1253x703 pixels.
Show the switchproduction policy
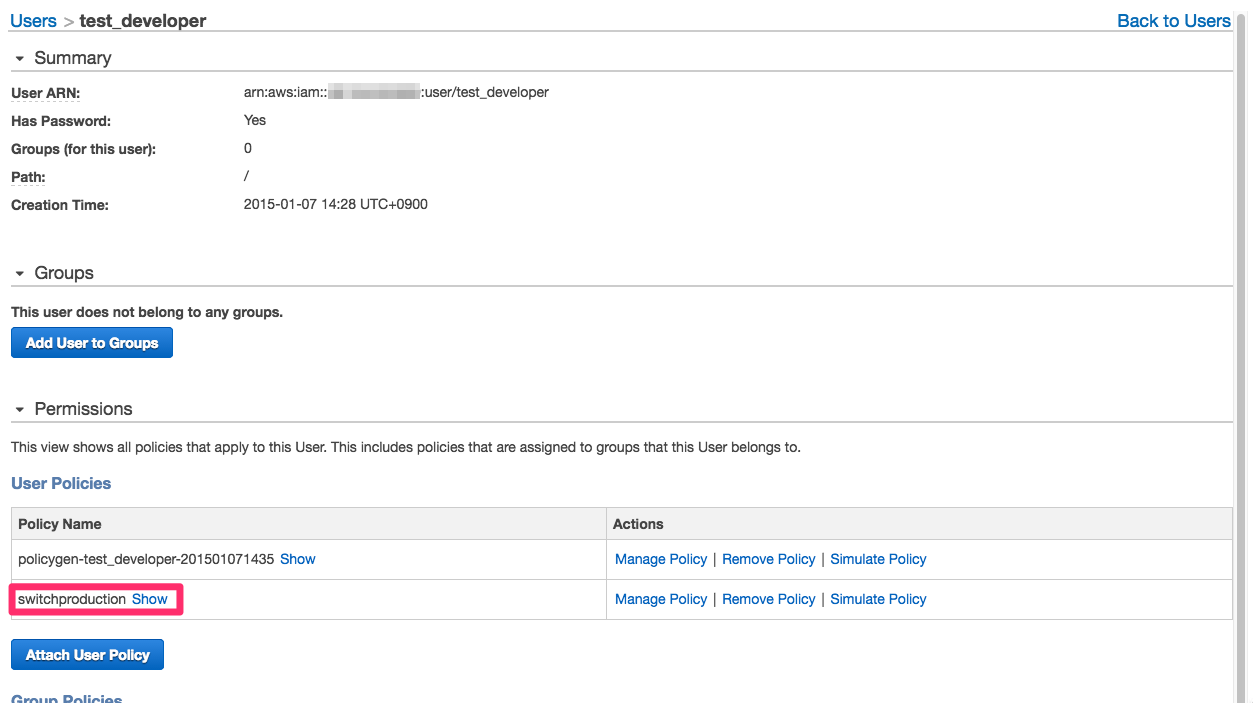click(150, 599)
